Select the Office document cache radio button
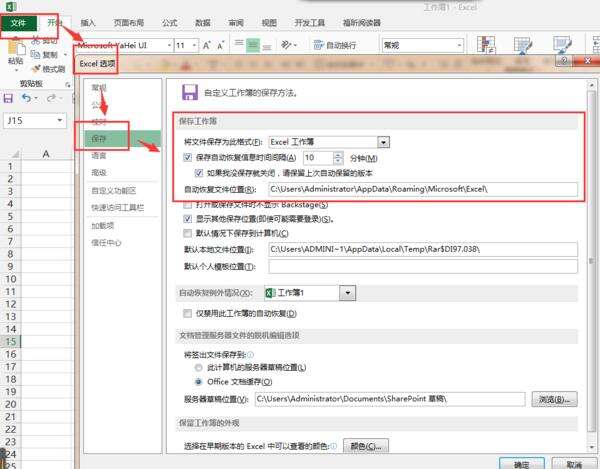Viewport: 600px width, 469px height. coord(199,381)
